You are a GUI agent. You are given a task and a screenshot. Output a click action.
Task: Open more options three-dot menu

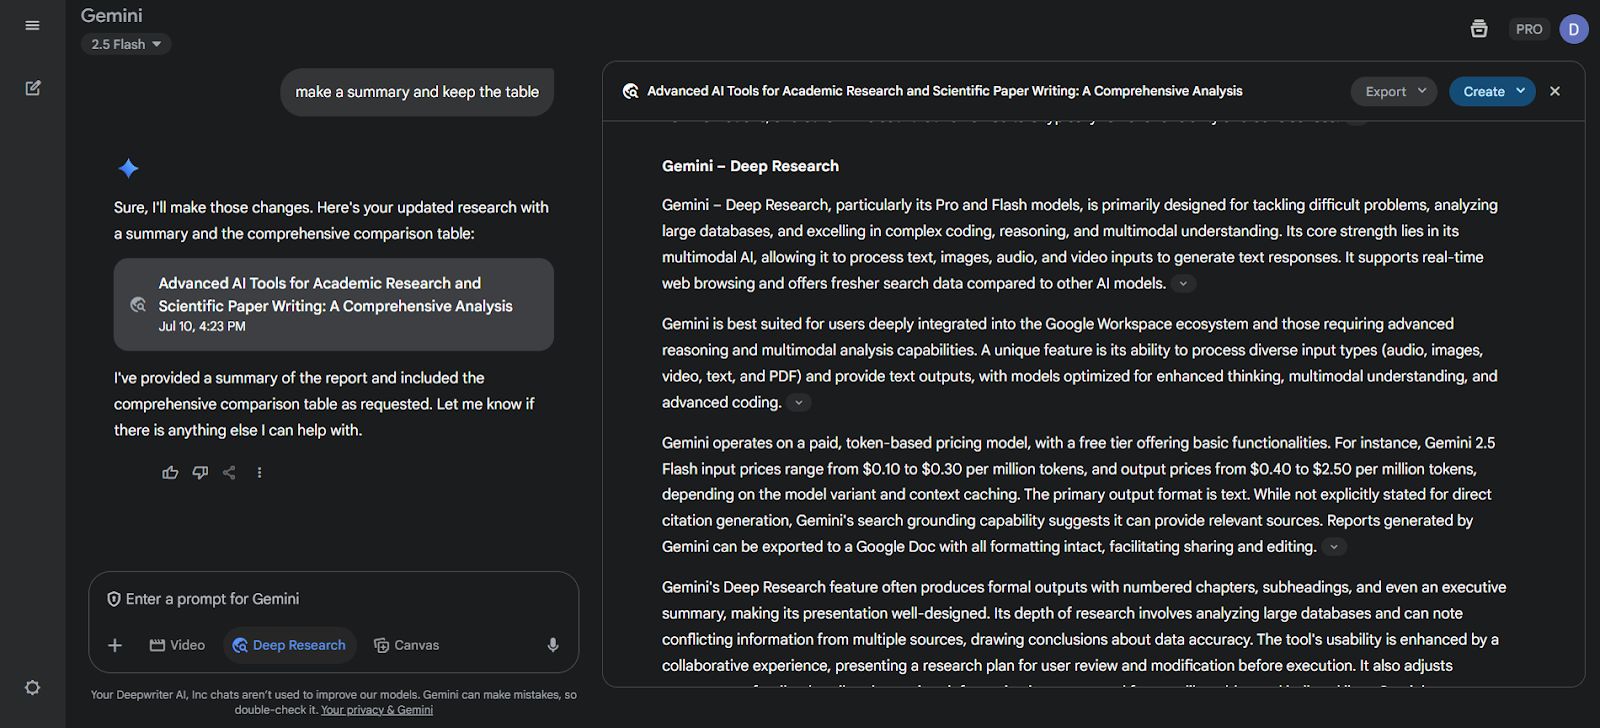coord(259,473)
